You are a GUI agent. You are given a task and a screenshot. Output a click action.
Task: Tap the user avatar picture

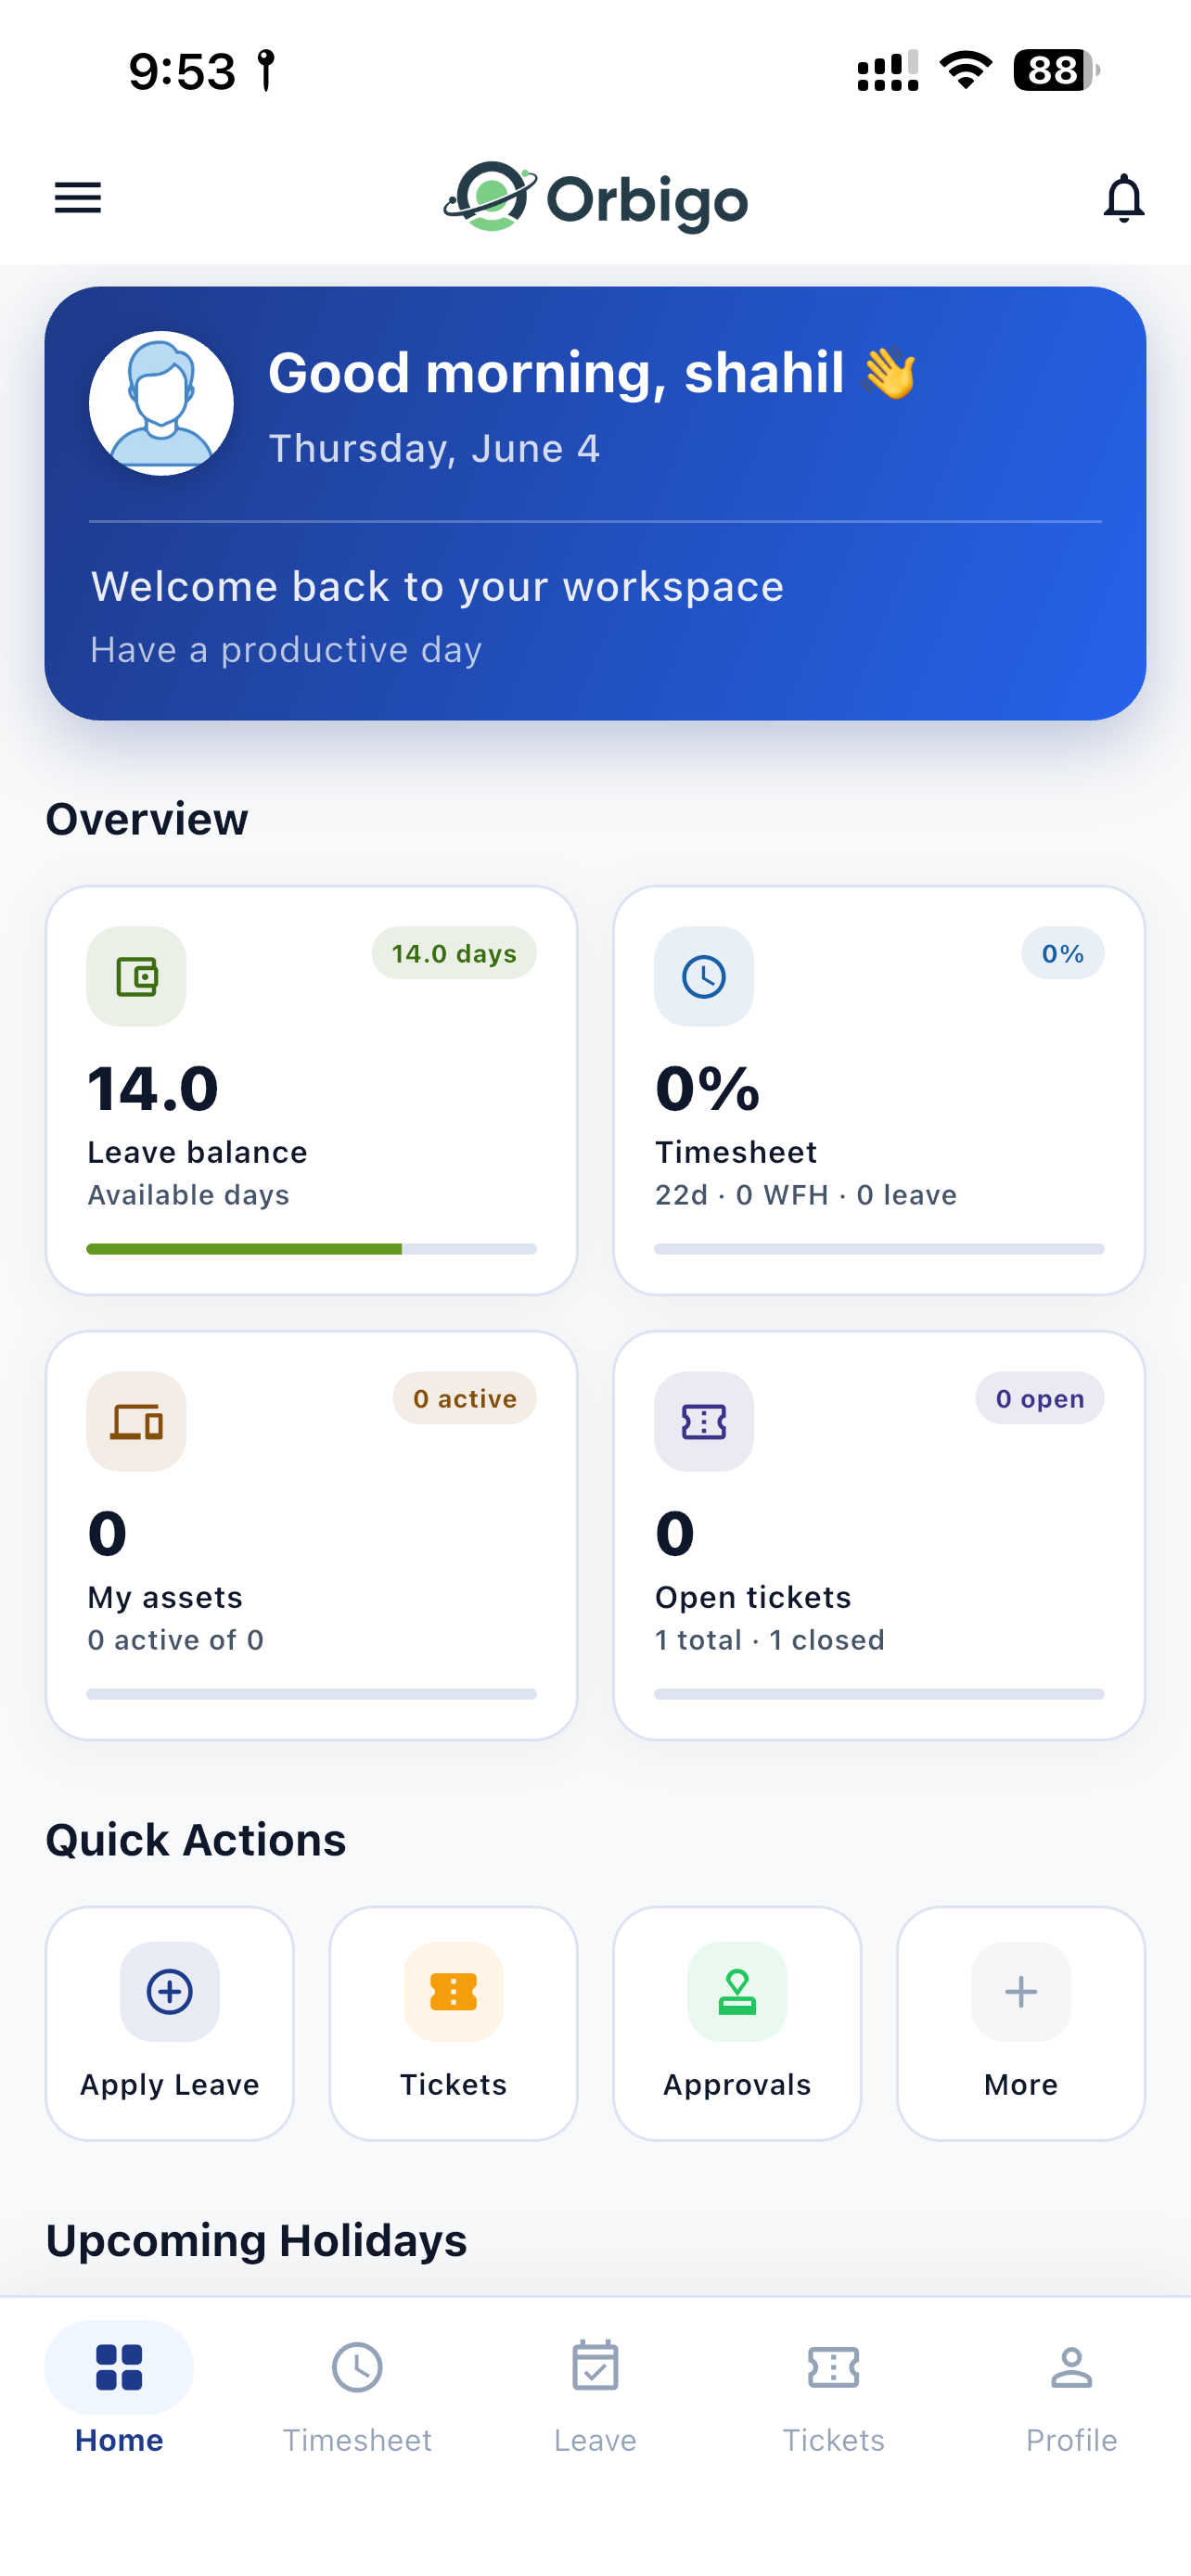(161, 403)
